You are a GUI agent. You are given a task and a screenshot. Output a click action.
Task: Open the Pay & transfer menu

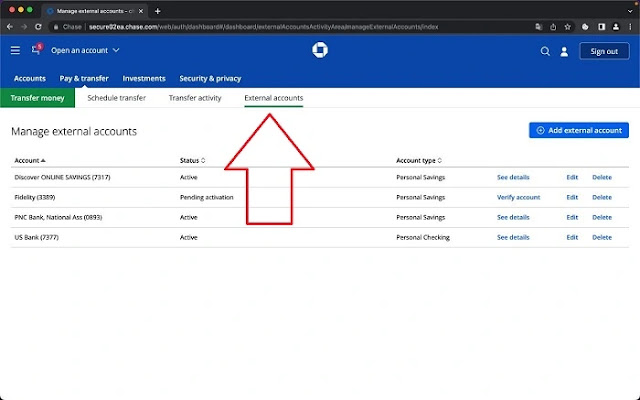click(x=84, y=78)
